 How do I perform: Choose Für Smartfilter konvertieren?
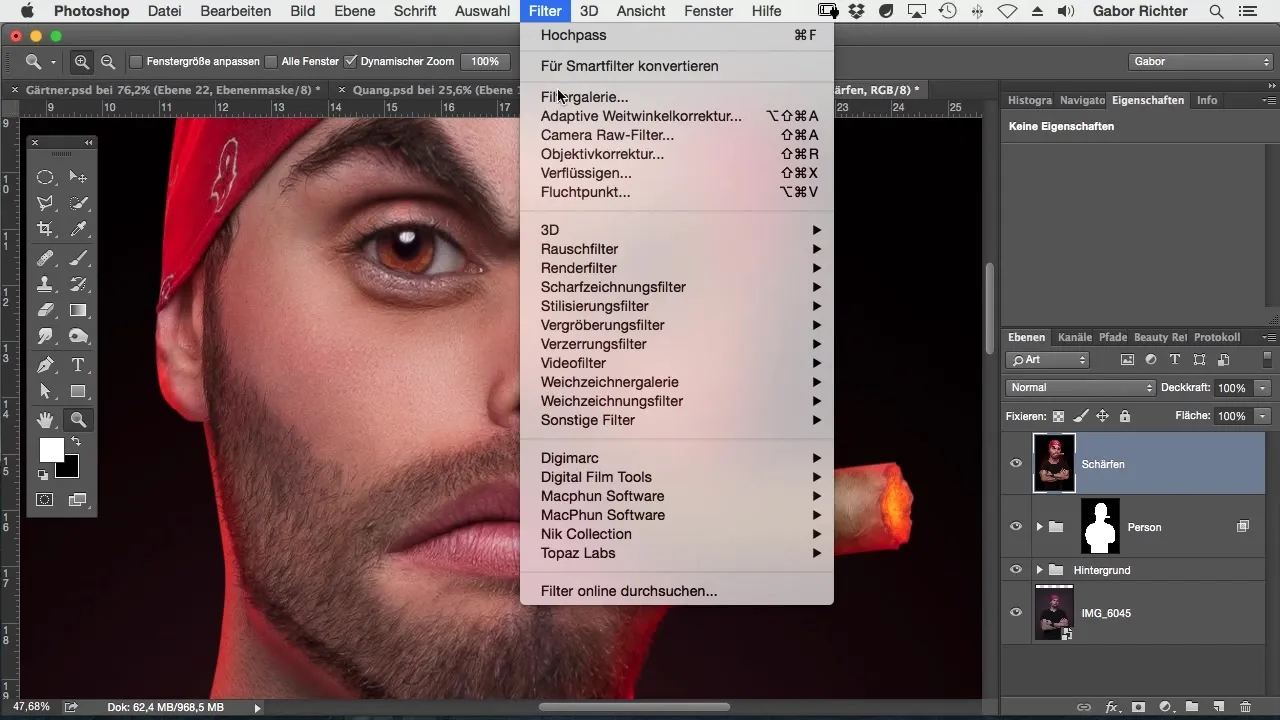click(x=677, y=66)
